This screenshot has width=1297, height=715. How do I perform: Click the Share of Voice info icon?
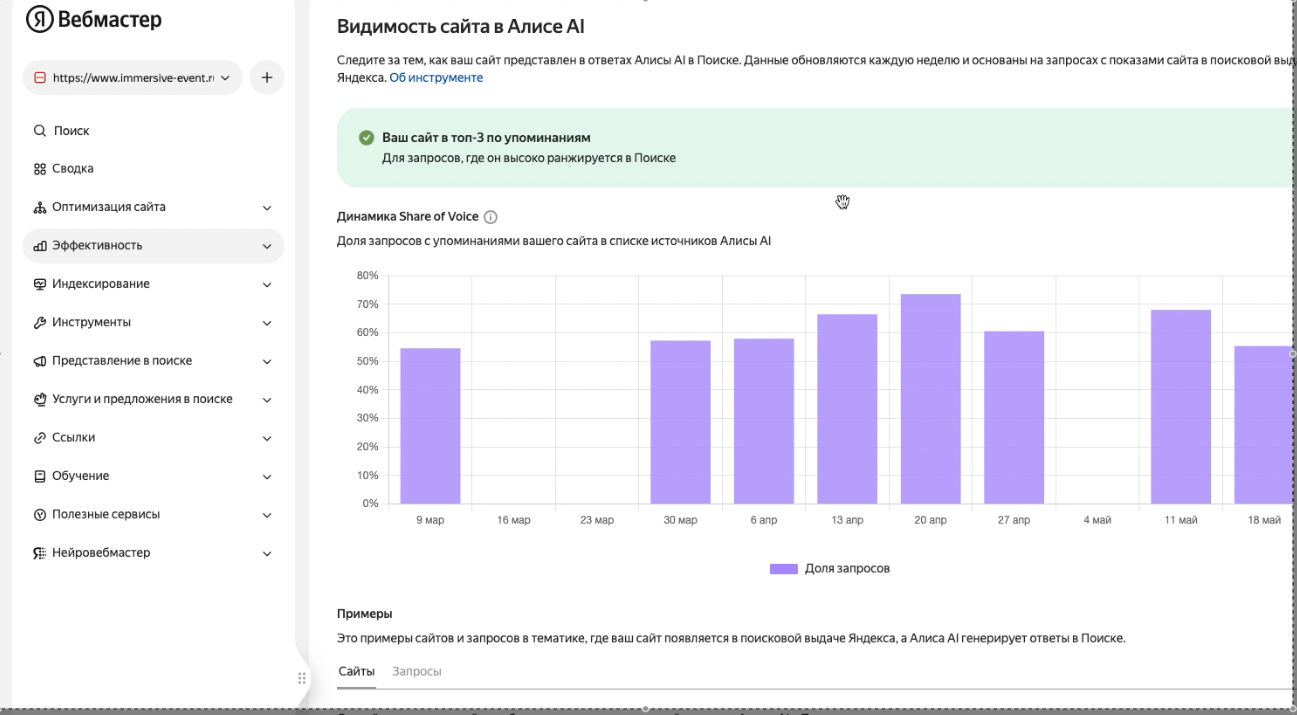(491, 218)
